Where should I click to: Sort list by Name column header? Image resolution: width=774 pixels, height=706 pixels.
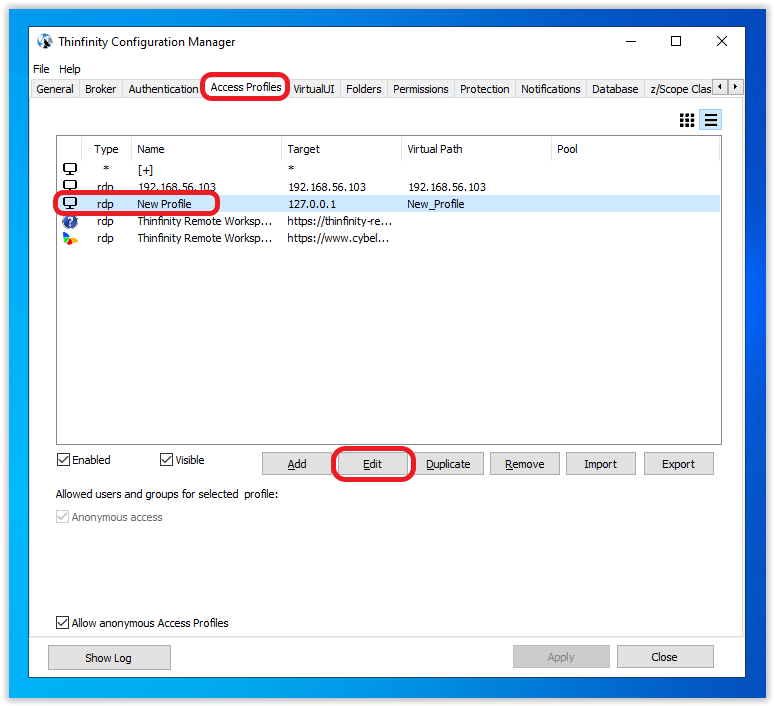click(x=206, y=149)
